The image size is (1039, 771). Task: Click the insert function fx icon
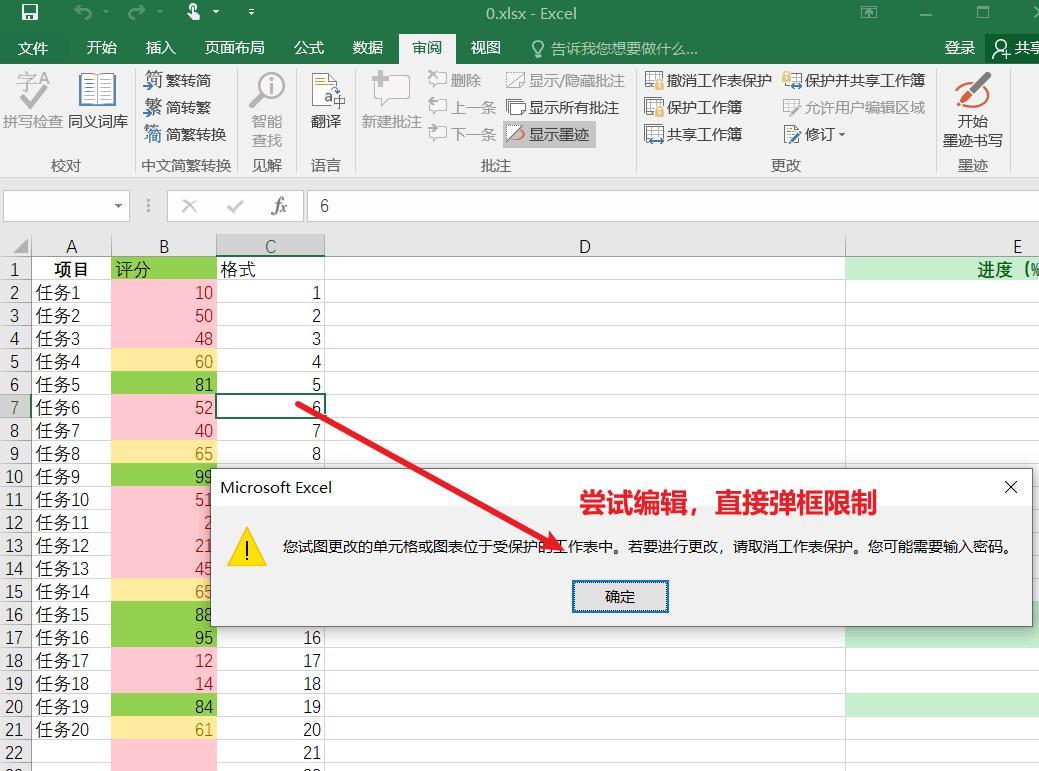280,206
